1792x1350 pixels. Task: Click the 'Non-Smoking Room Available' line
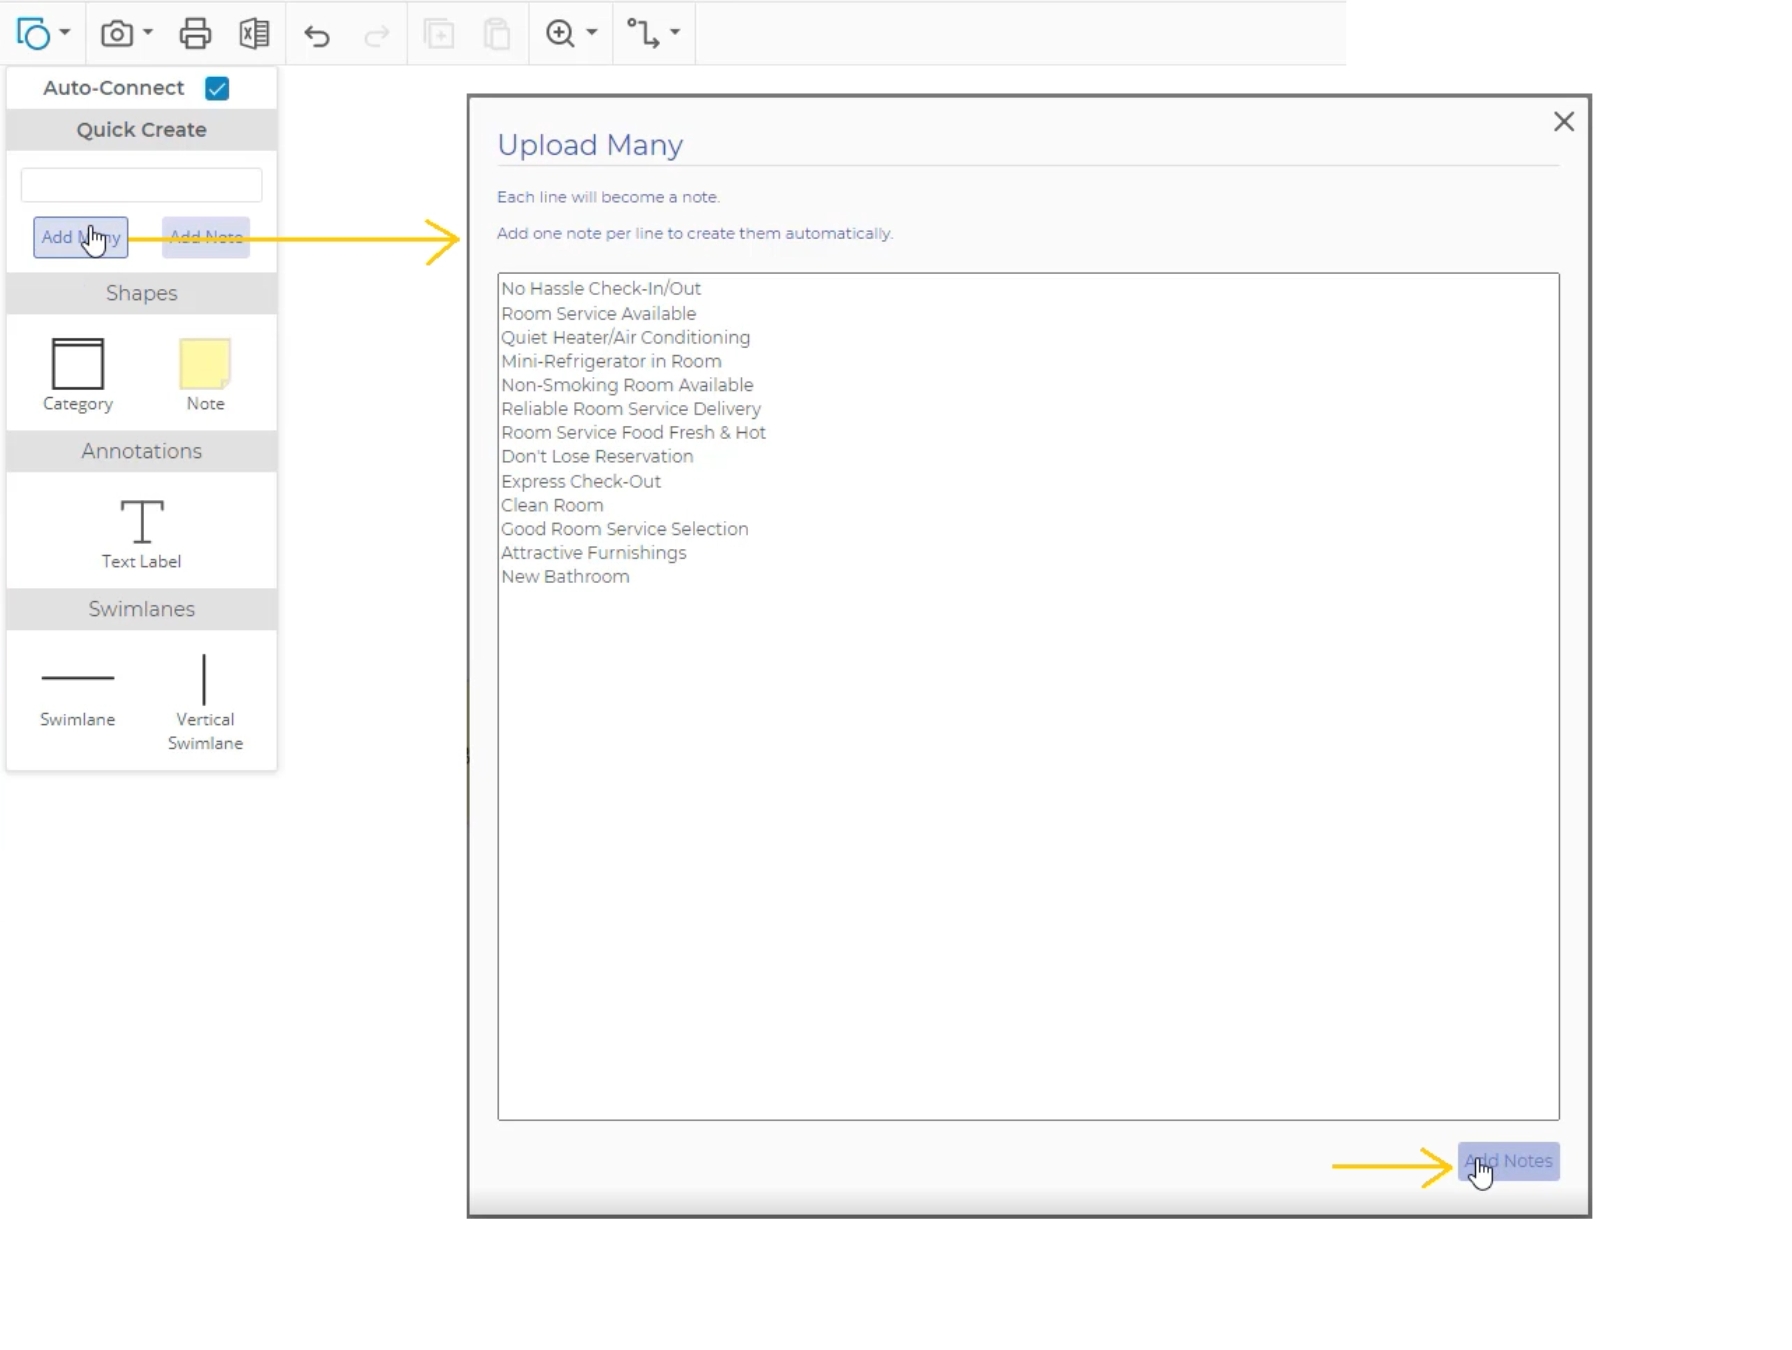click(x=627, y=385)
